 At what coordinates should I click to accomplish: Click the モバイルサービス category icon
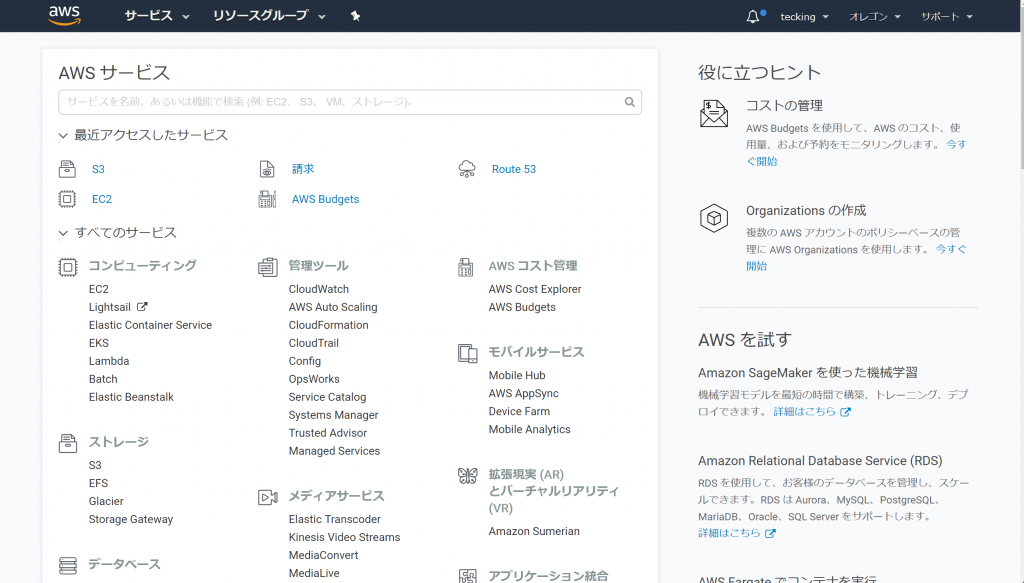pos(468,353)
